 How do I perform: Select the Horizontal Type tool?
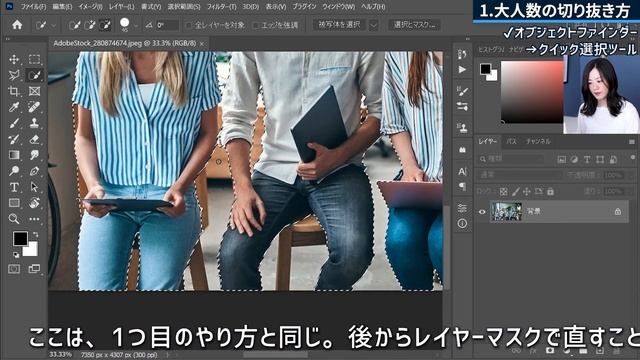click(14, 187)
